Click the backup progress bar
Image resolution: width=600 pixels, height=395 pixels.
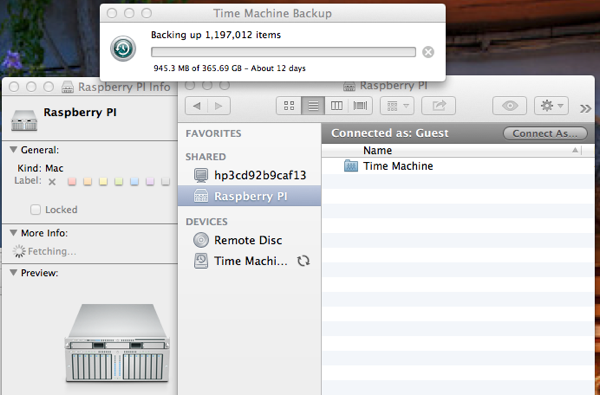point(283,52)
